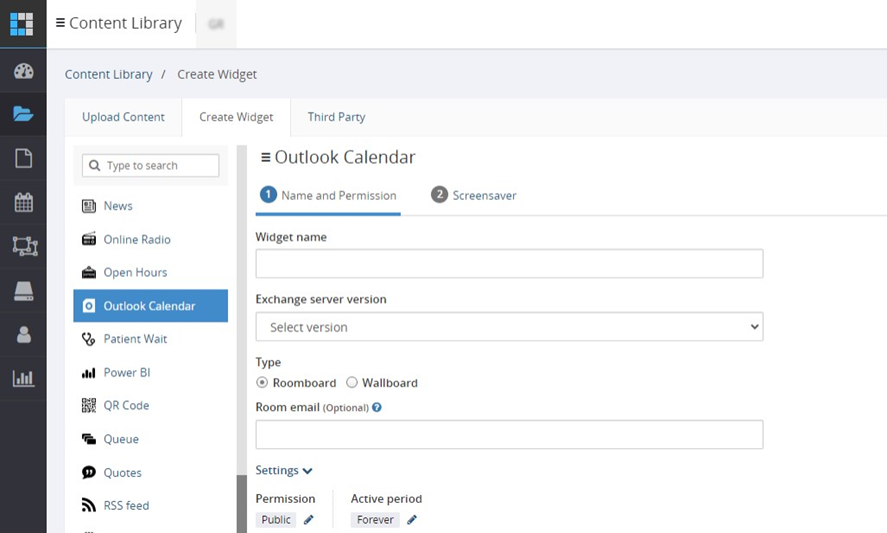Open the Exchange server version dropdown
The height and width of the screenshot is (533, 887).
[x=509, y=326]
